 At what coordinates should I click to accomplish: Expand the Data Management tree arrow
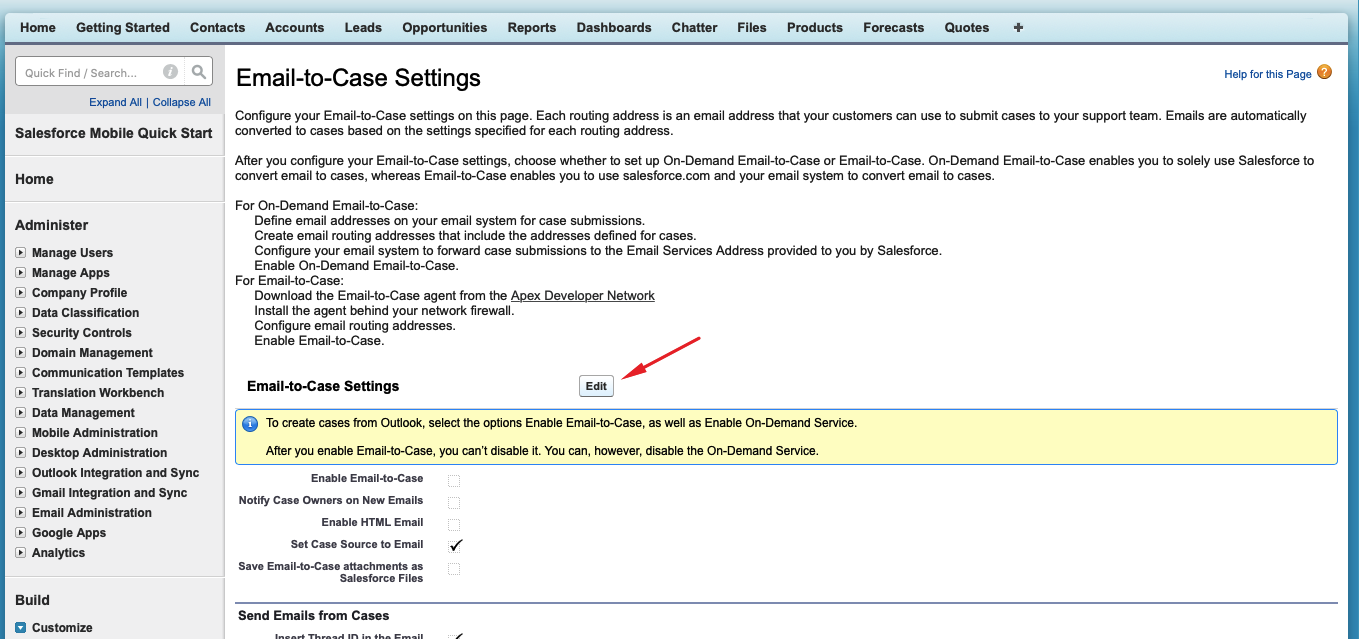21,412
